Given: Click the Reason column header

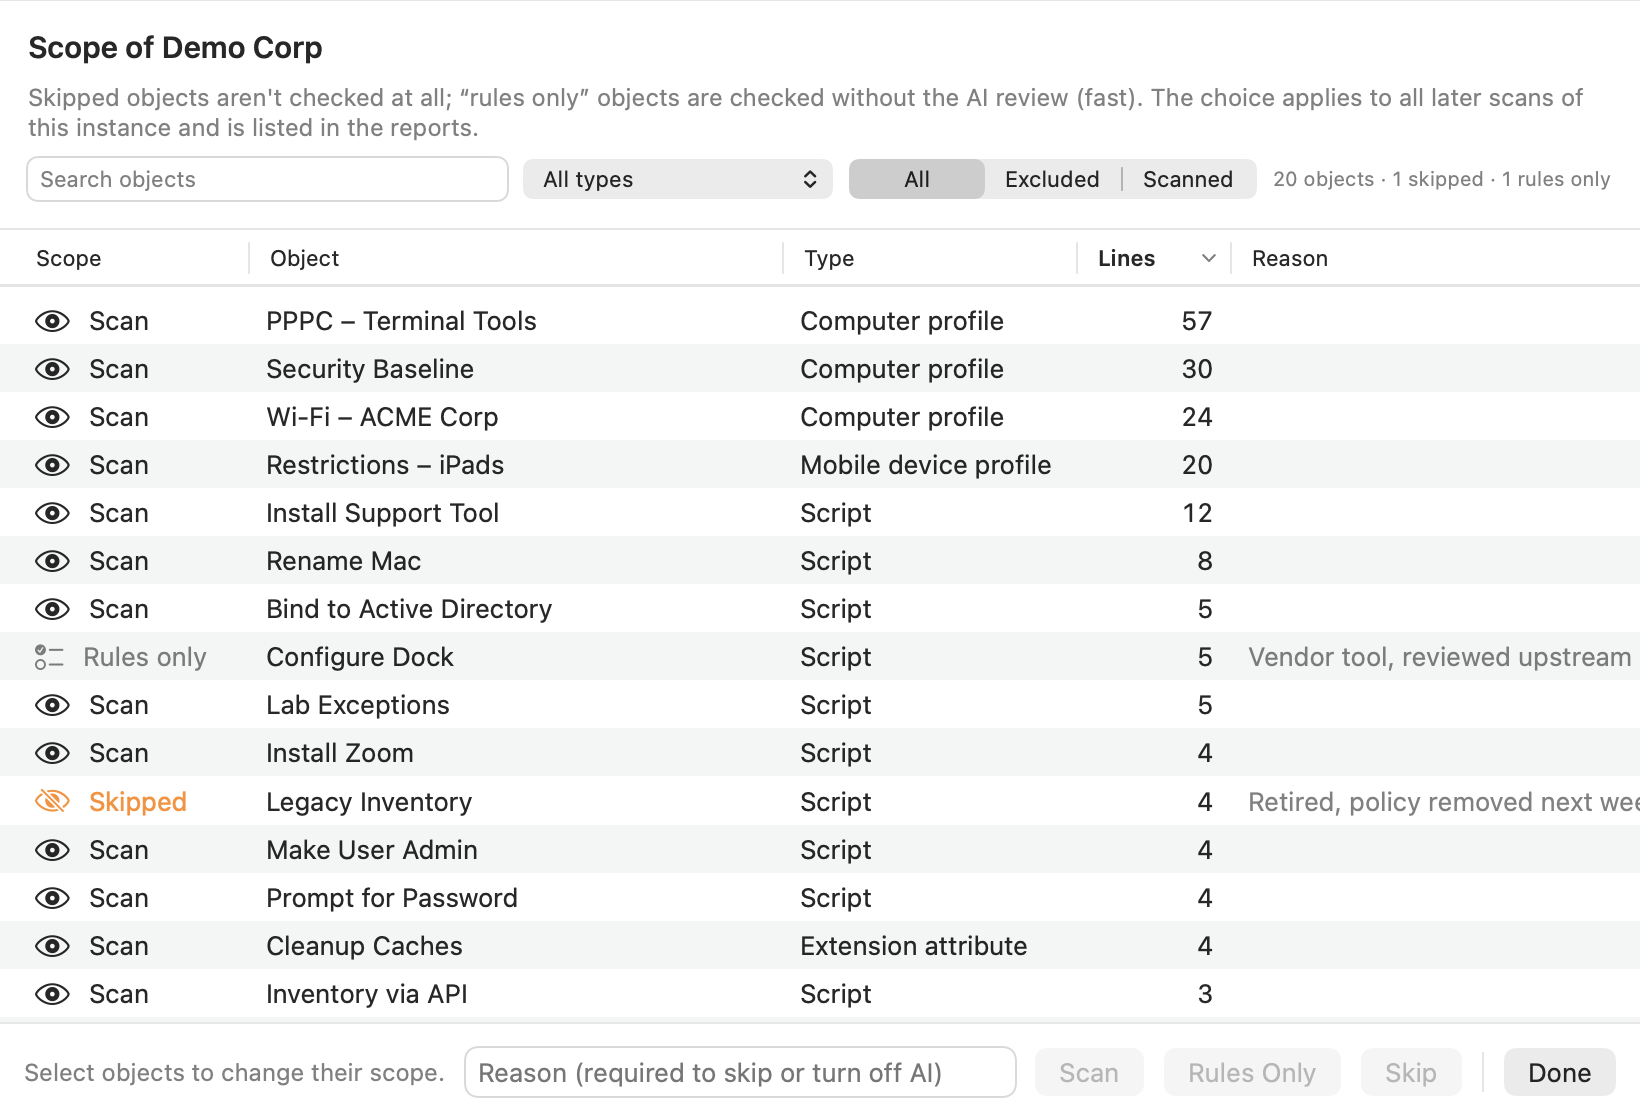Looking at the screenshot, I should click(x=1435, y=258).
